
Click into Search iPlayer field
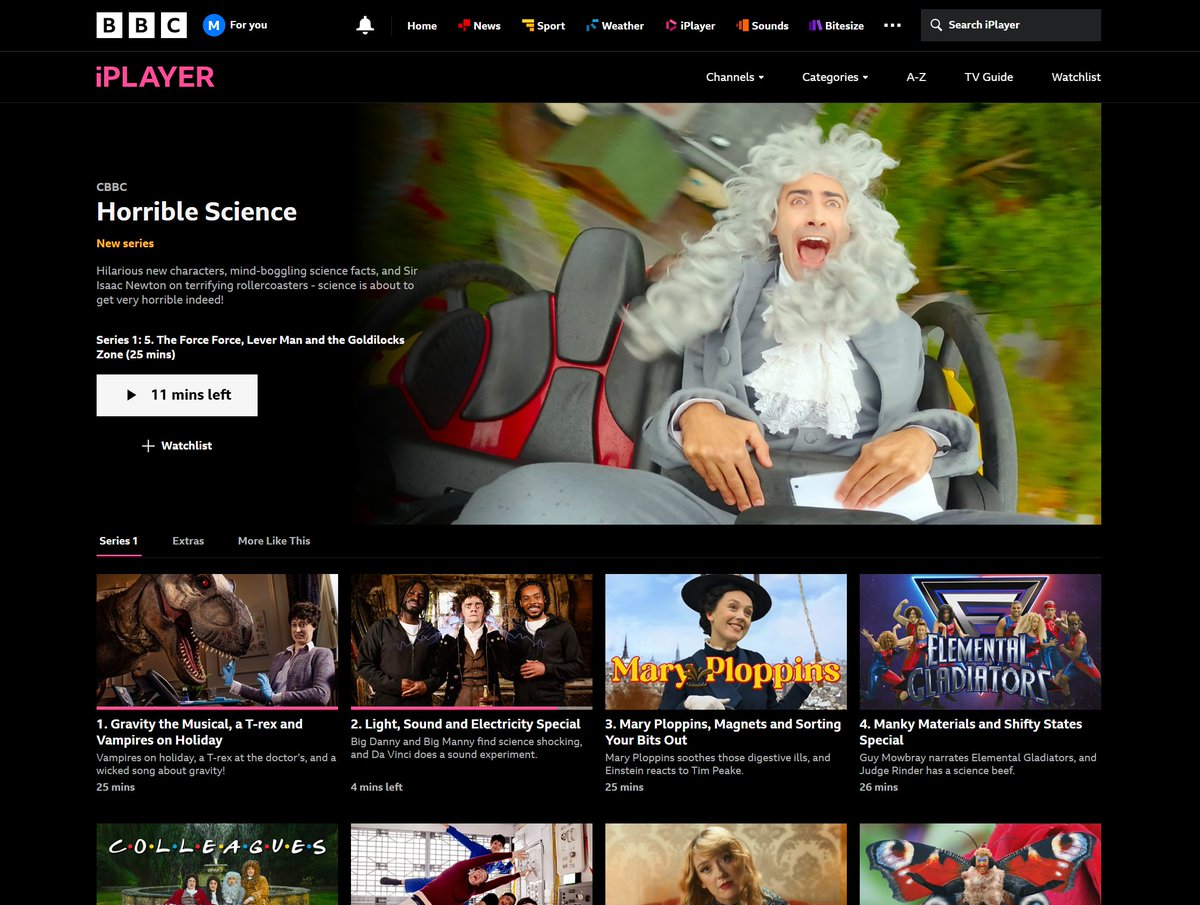pyautogui.click(x=1011, y=25)
